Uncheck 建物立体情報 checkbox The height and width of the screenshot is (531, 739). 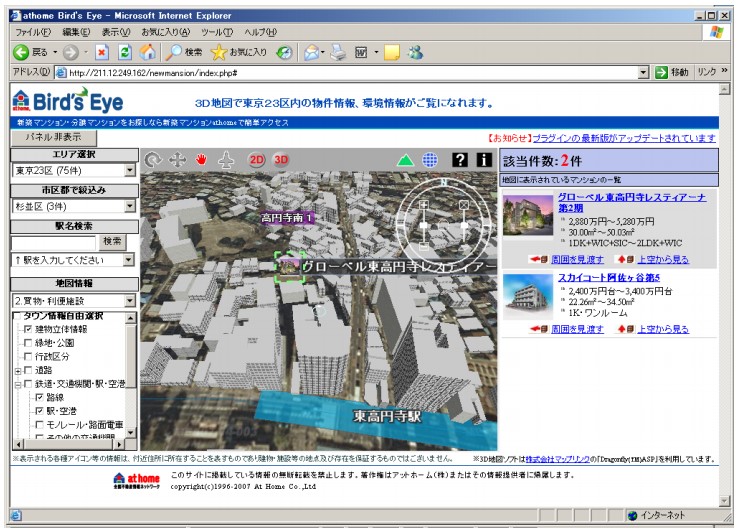tap(28, 329)
